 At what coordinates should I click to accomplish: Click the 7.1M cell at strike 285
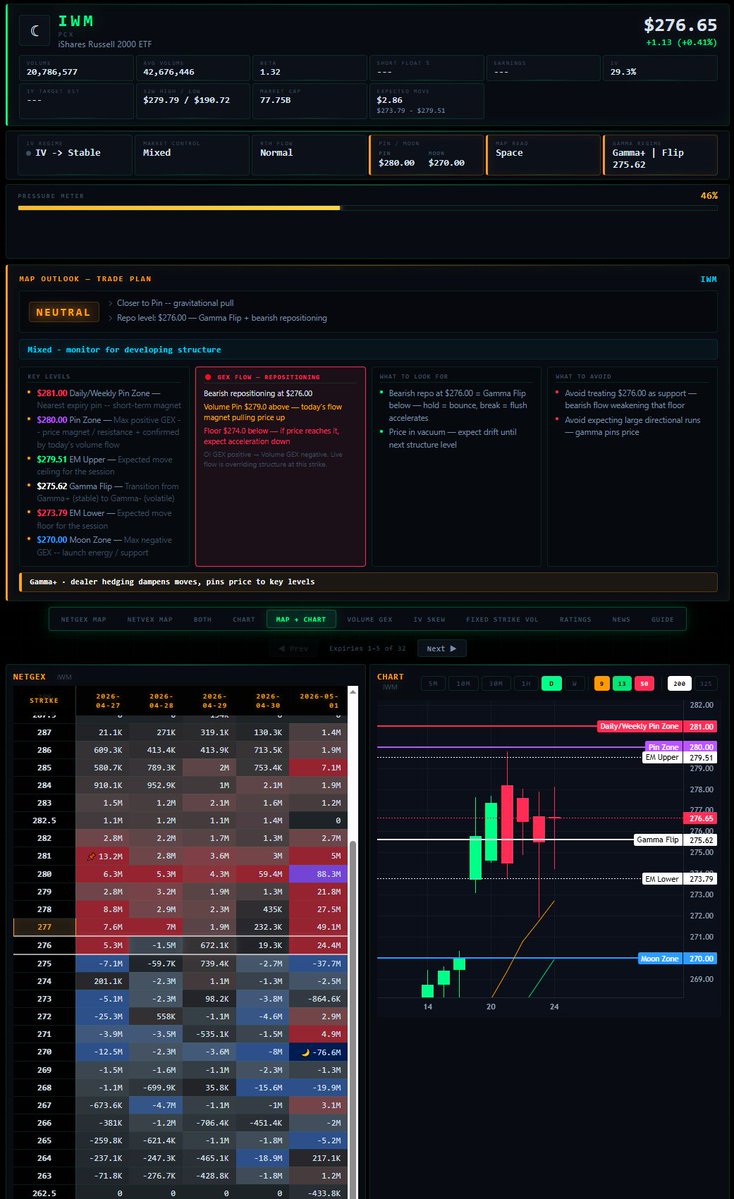point(318,768)
